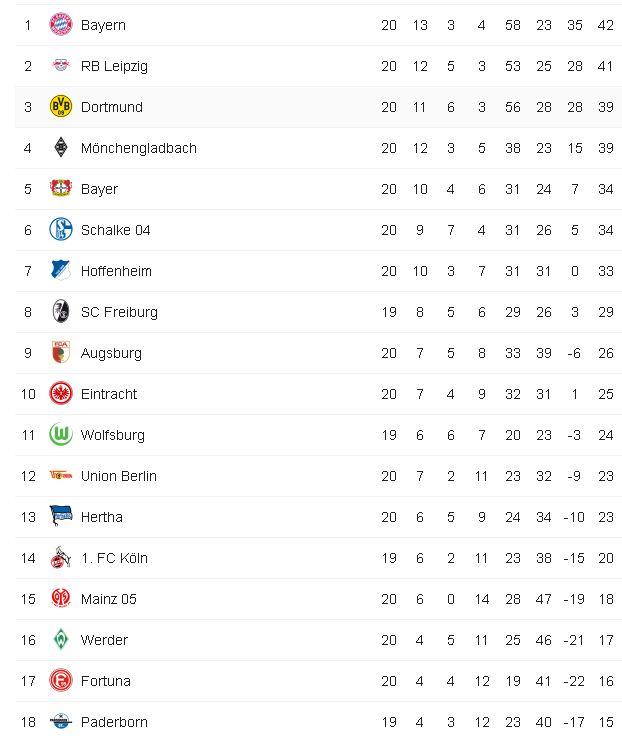Screen dimensions: 622x746
Task: Click the Eintracht eagle crest icon
Action: pyautogui.click(x=61, y=394)
